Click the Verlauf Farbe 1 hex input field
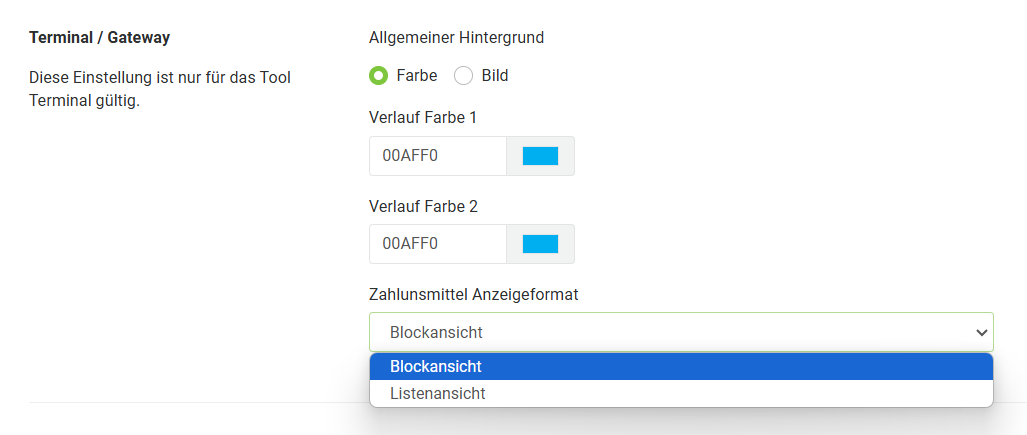The height and width of the screenshot is (435, 1027). coord(438,156)
